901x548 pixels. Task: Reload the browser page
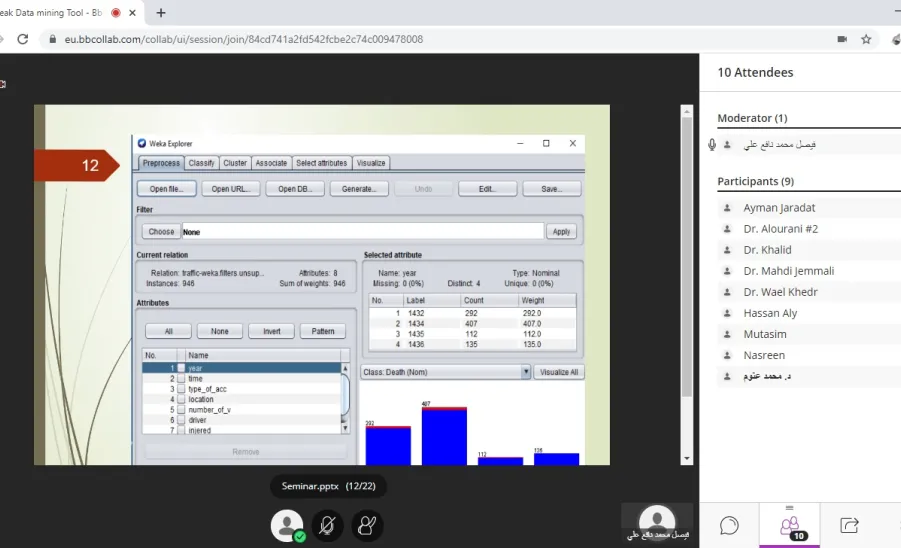coord(22,39)
